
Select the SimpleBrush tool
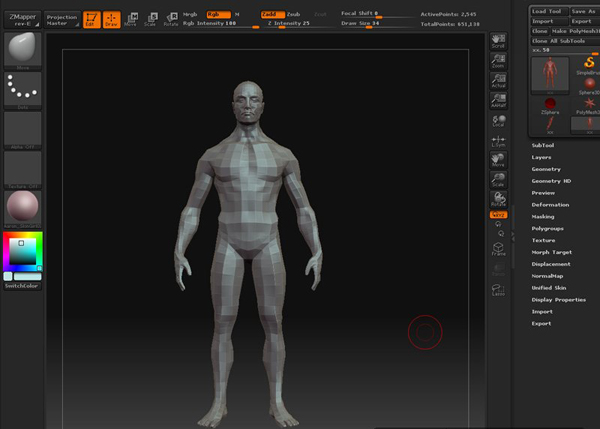click(589, 66)
